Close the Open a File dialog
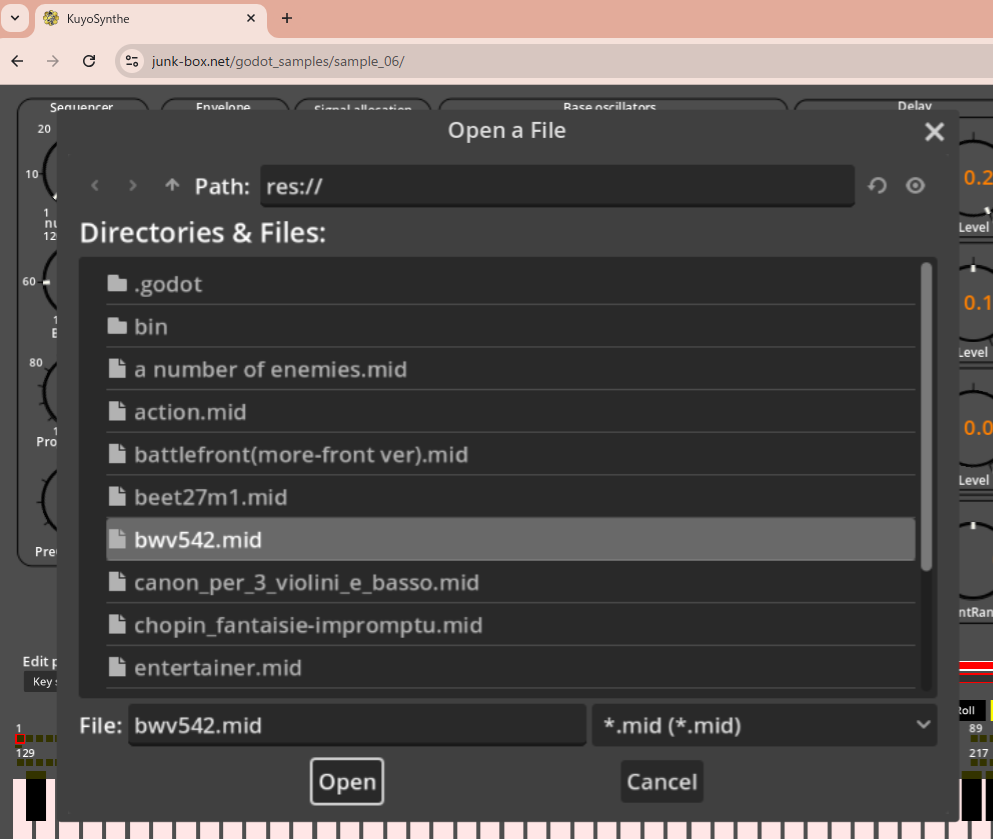Viewport: 993px width, 839px height. [934, 132]
